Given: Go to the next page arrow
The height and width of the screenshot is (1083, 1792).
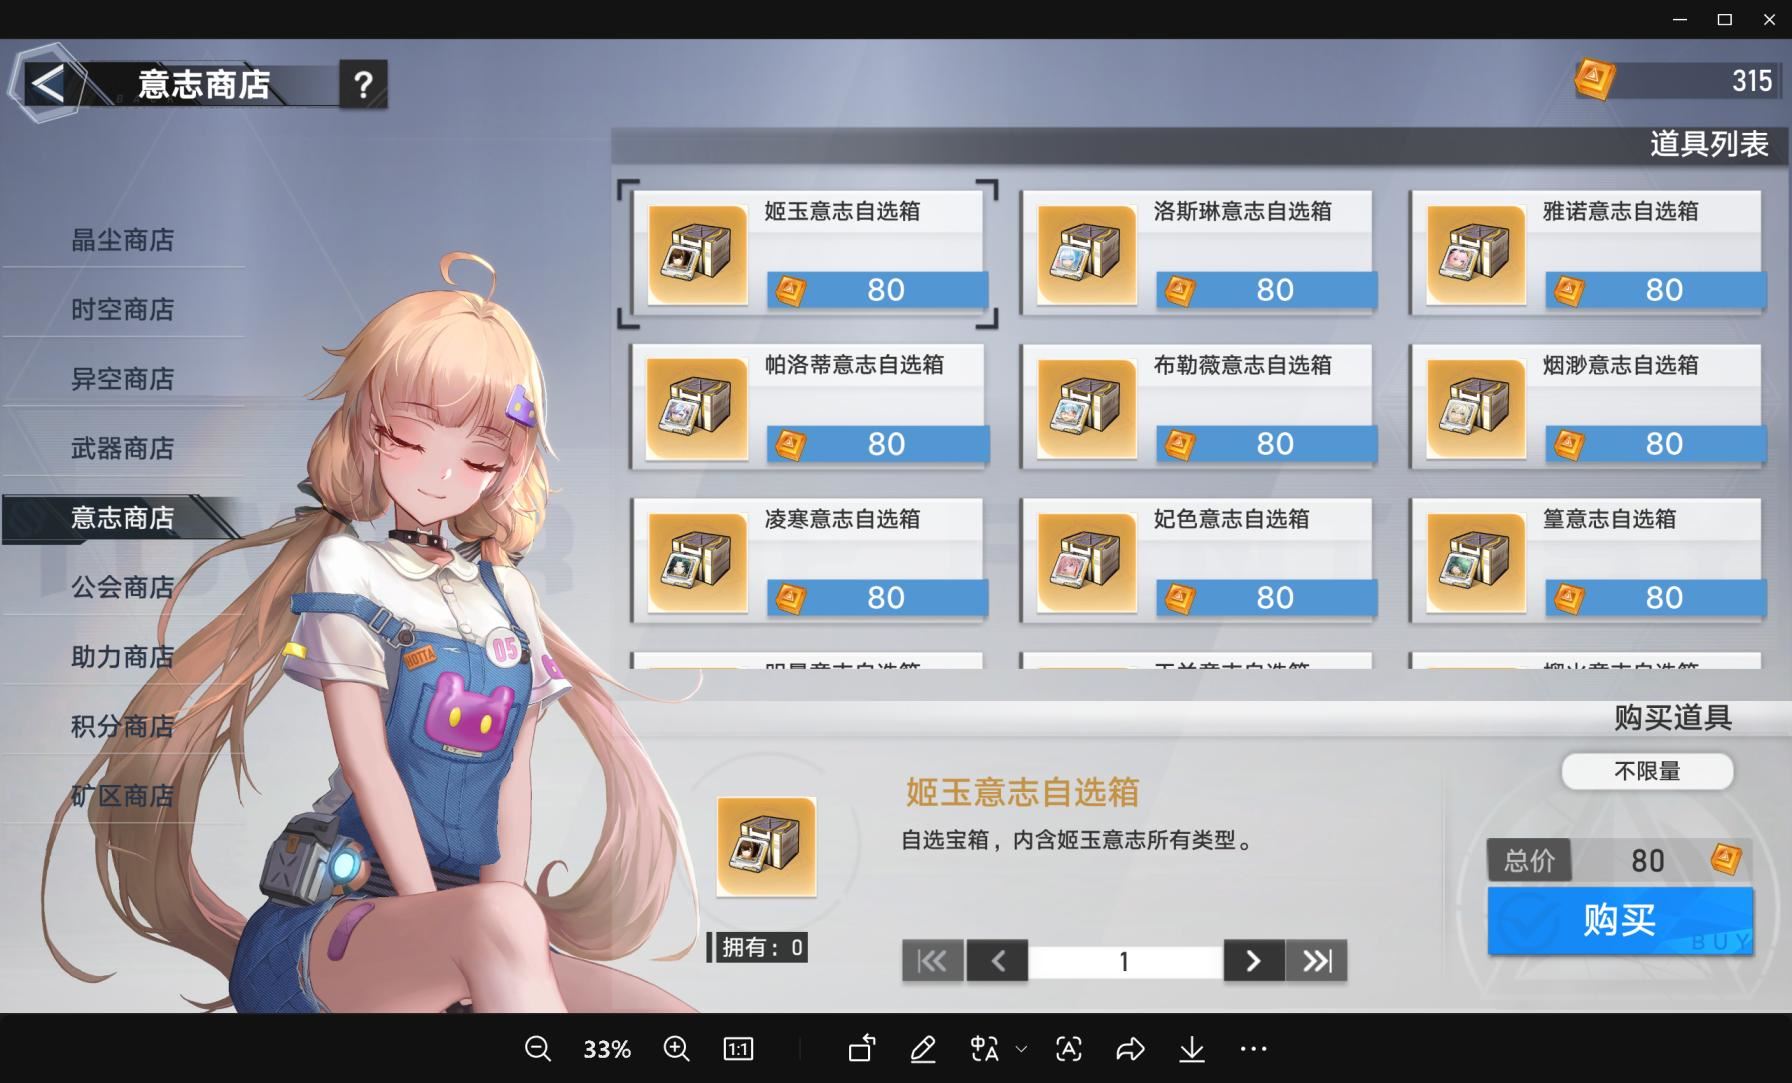Looking at the screenshot, I should (1254, 961).
